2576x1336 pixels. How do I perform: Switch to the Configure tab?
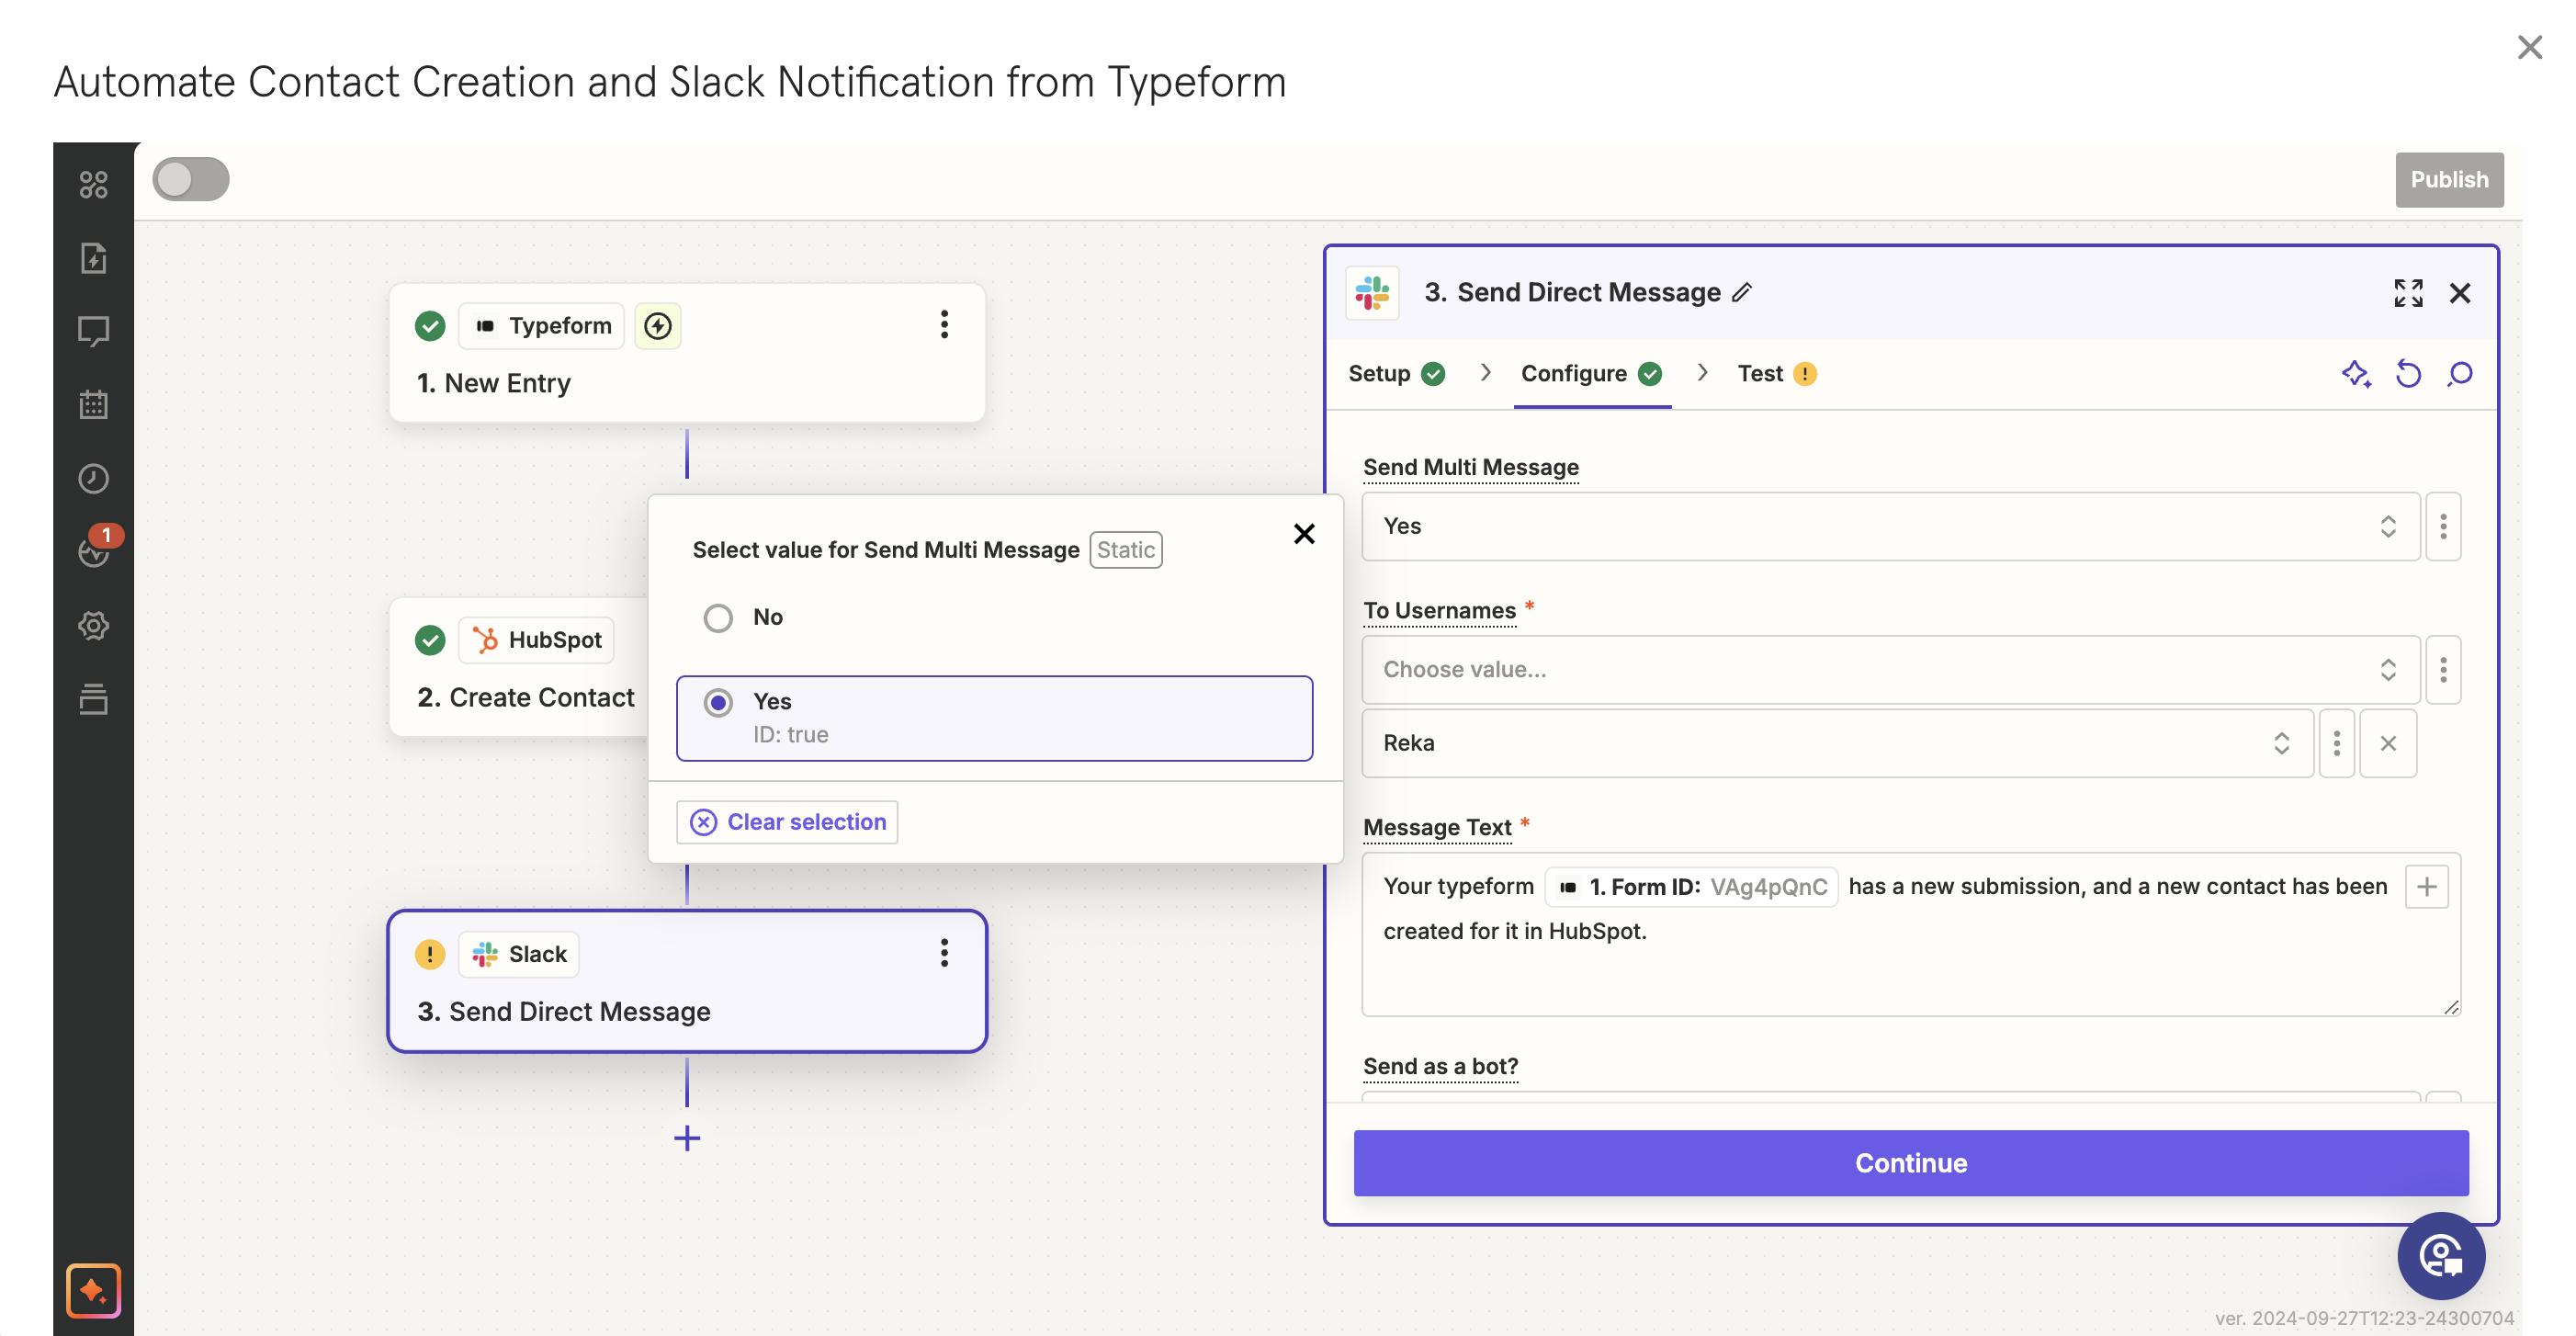click(1591, 374)
